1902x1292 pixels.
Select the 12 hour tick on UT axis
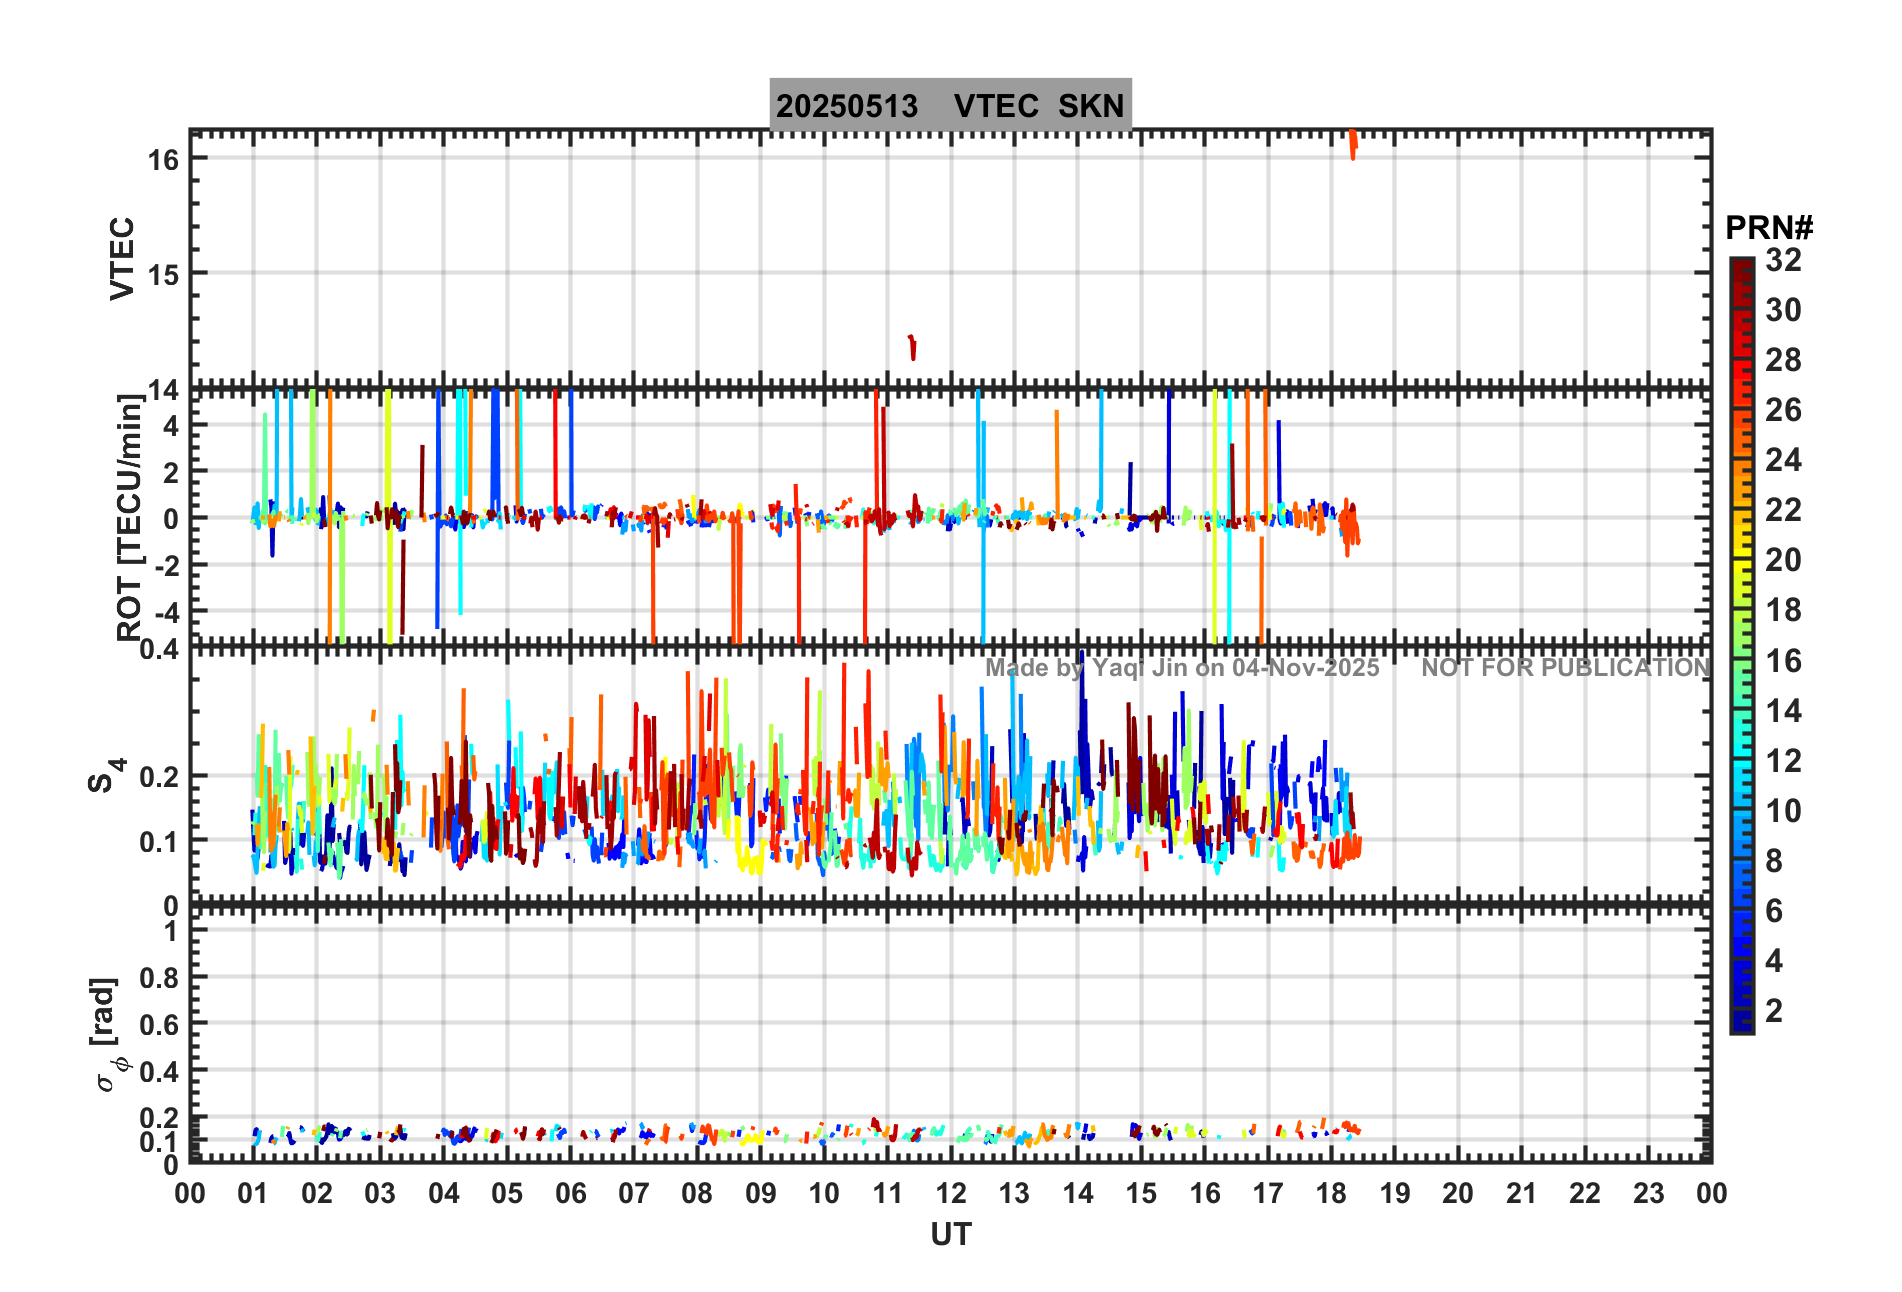(x=950, y=1193)
